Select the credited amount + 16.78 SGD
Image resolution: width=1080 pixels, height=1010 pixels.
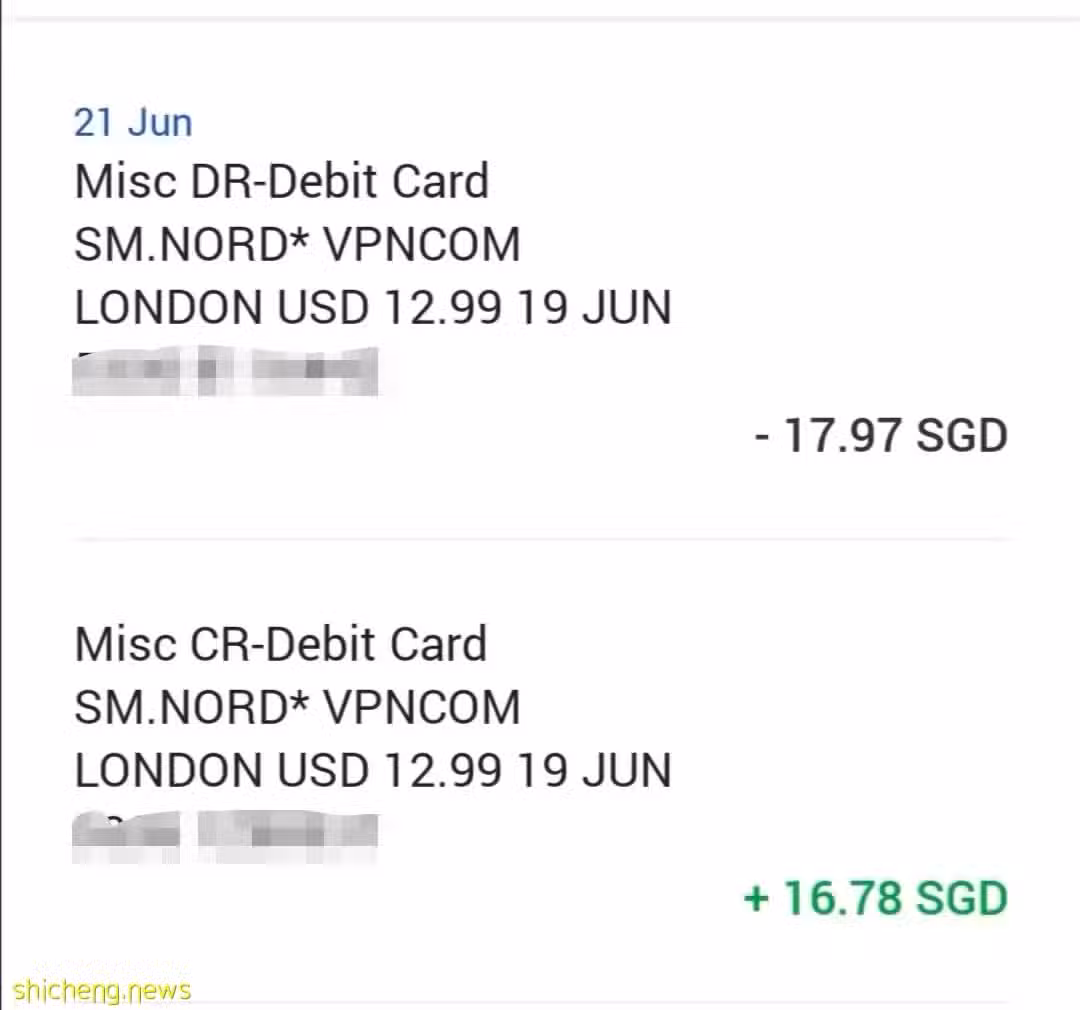click(x=876, y=898)
